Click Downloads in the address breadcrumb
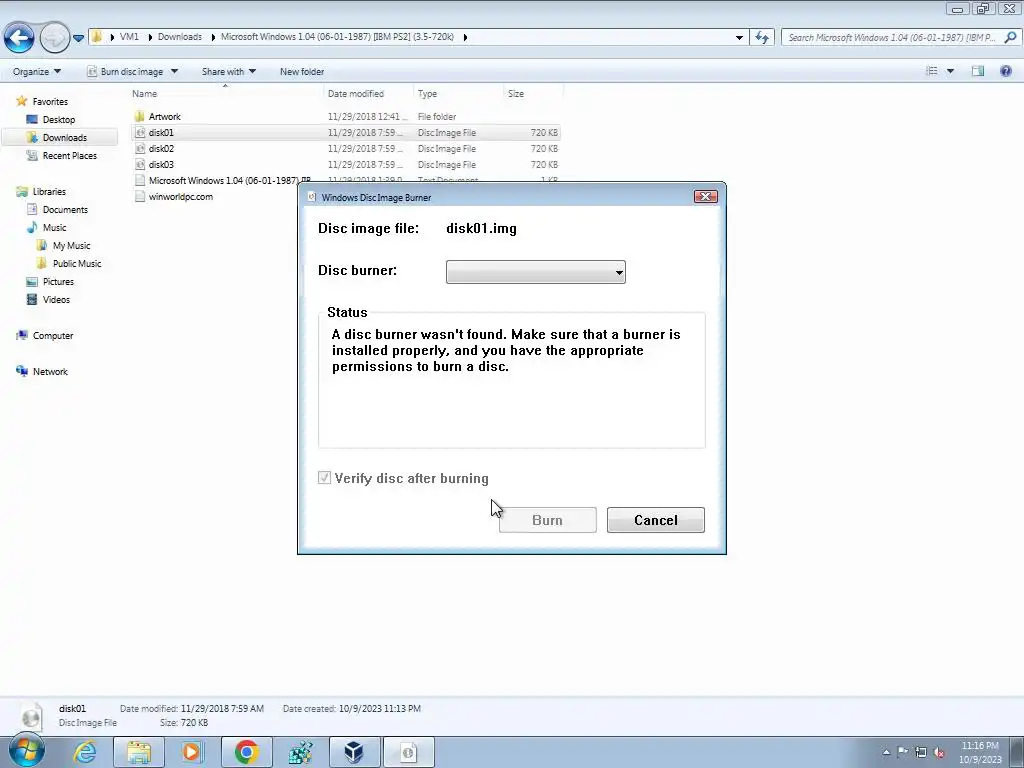 pos(180,37)
